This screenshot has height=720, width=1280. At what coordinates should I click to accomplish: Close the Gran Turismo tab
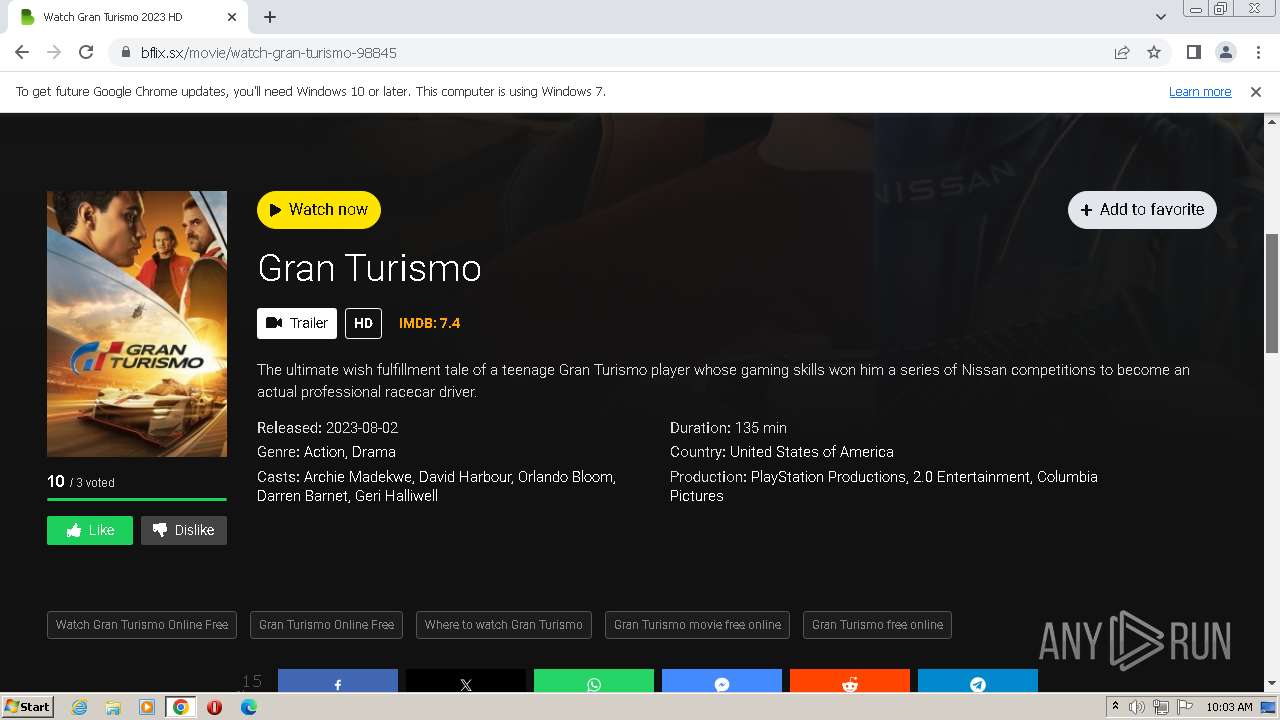pos(232,17)
